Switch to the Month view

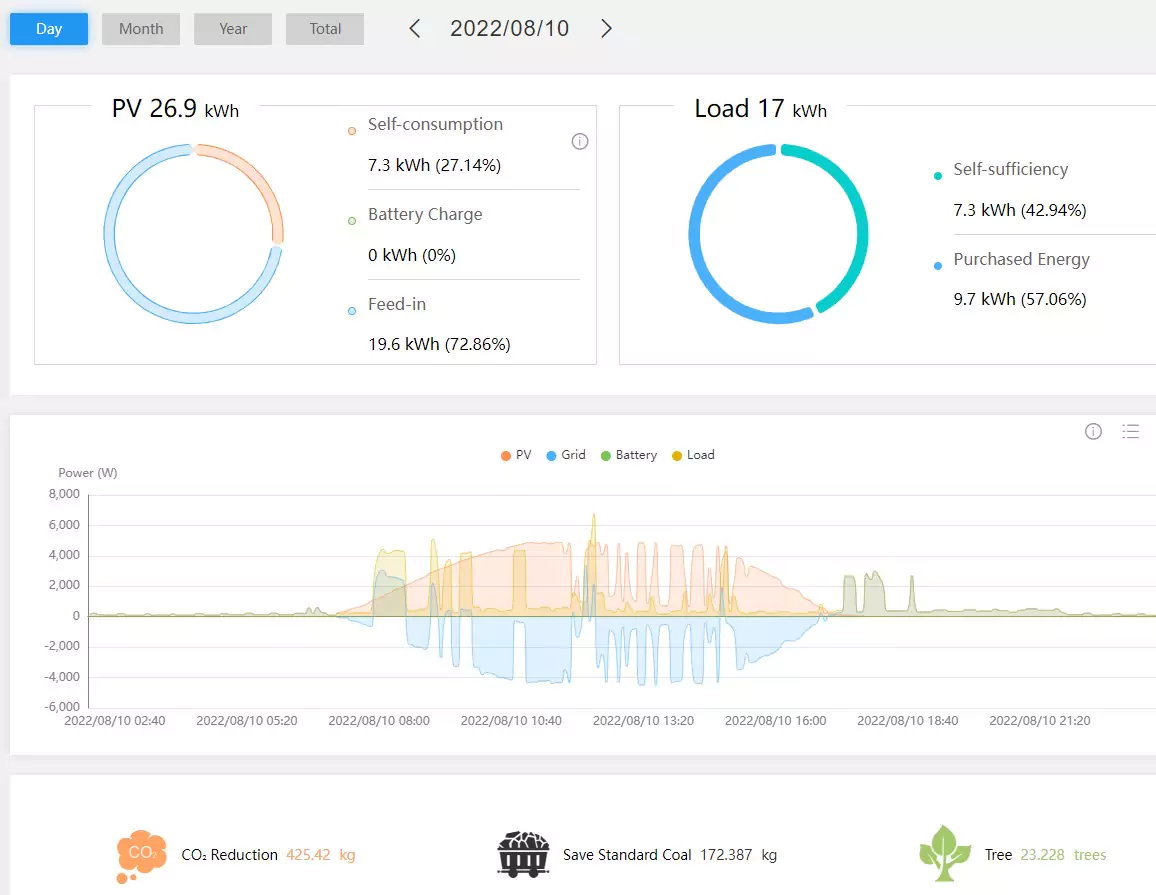click(x=141, y=29)
